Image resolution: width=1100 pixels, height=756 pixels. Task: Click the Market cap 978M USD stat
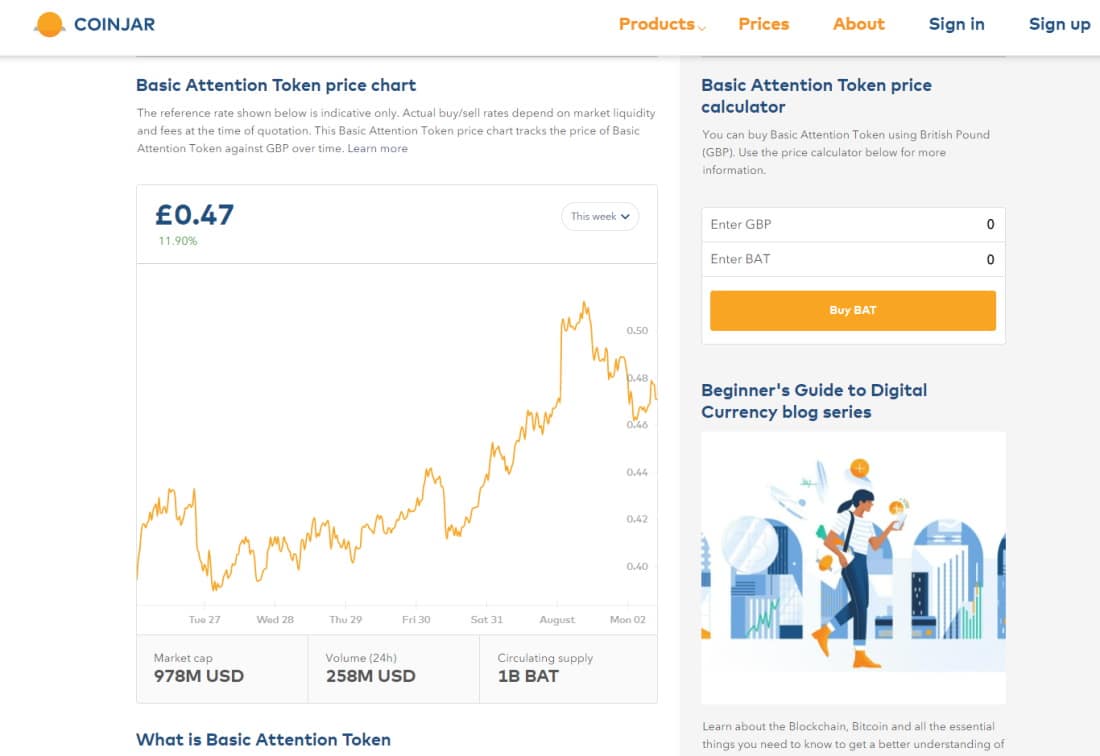(222, 668)
